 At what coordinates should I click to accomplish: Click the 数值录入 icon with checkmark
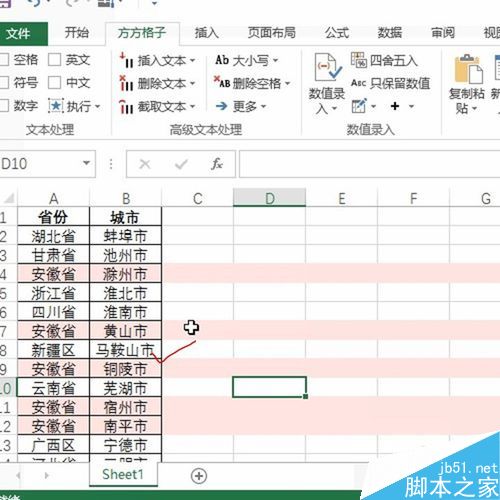(328, 67)
